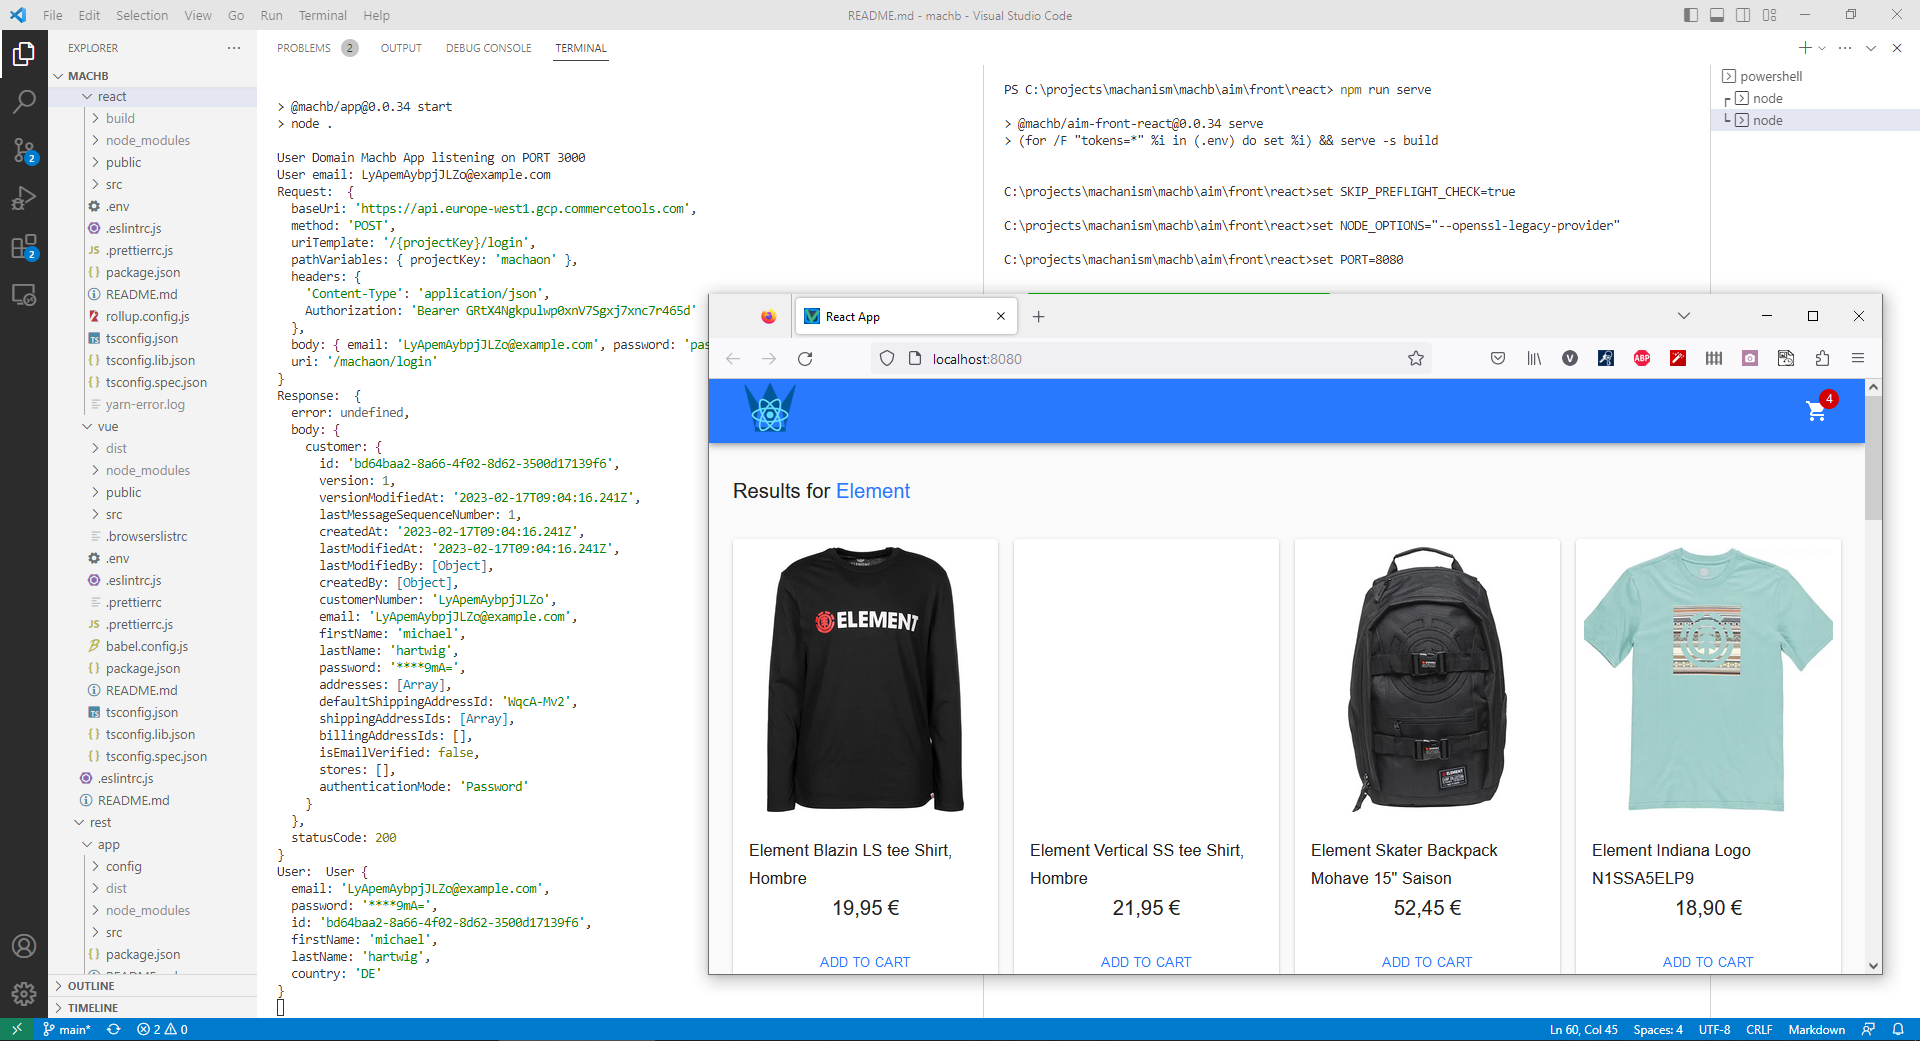This screenshot has width=1920, height=1041.
Task: Add Element Vertical SS tee to cart
Action: [x=1146, y=962]
